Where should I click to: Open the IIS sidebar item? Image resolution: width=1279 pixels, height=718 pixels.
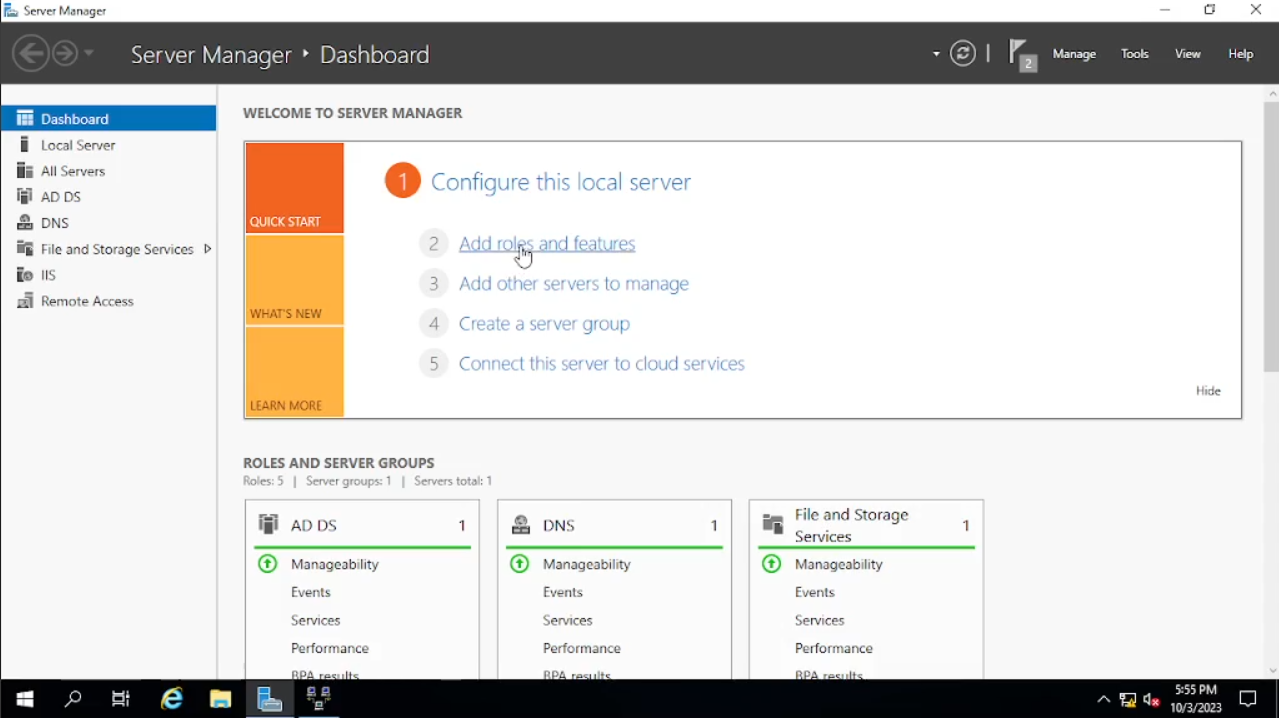pyautogui.click(x=48, y=275)
